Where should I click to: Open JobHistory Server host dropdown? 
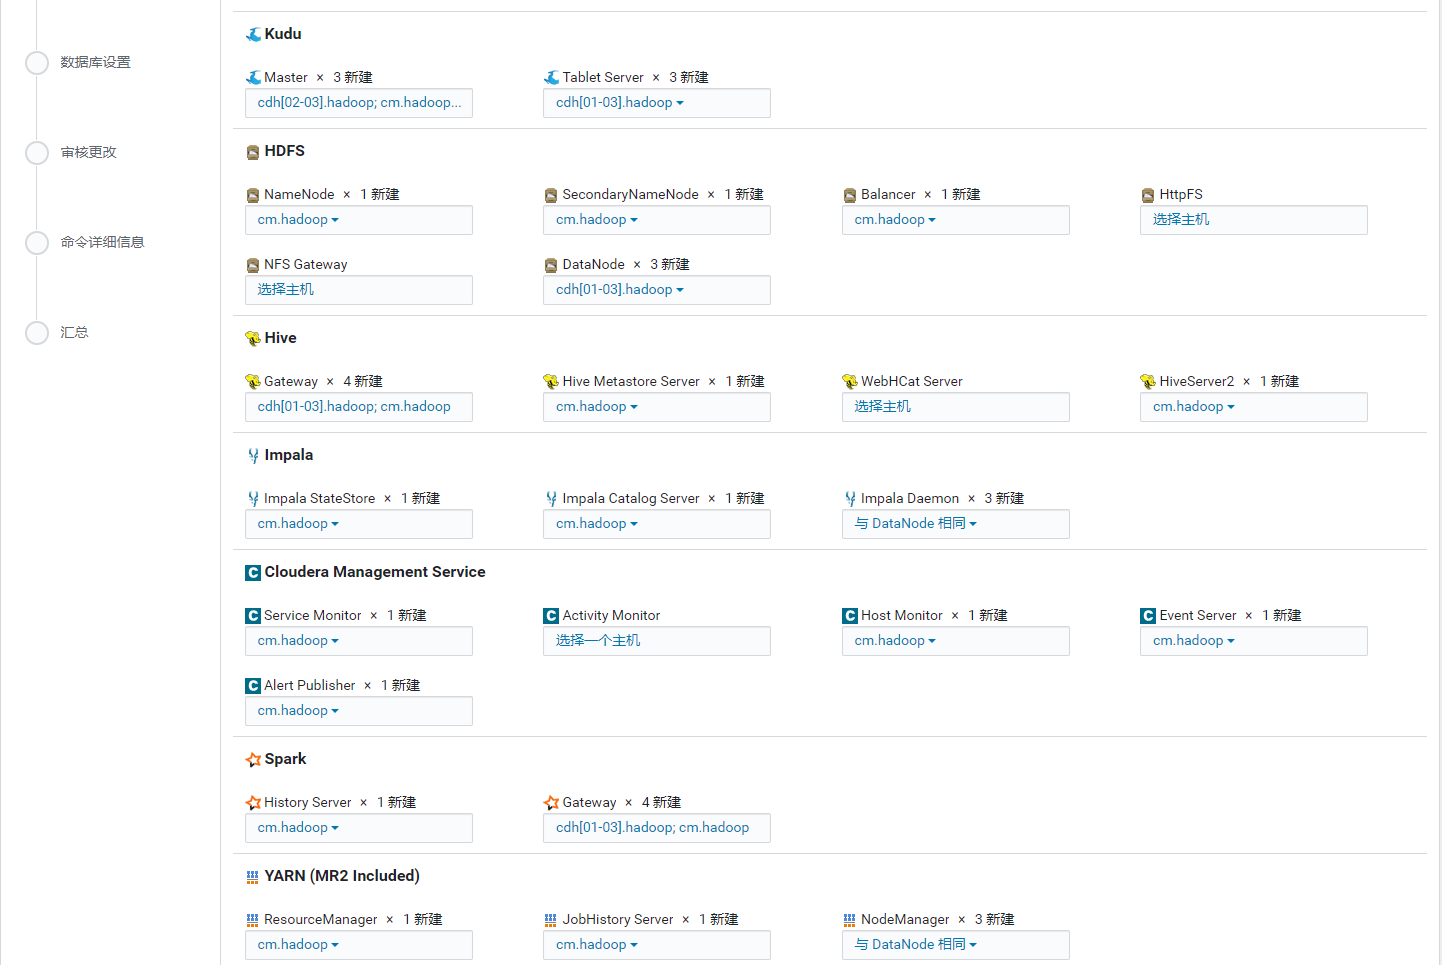[x=657, y=945]
